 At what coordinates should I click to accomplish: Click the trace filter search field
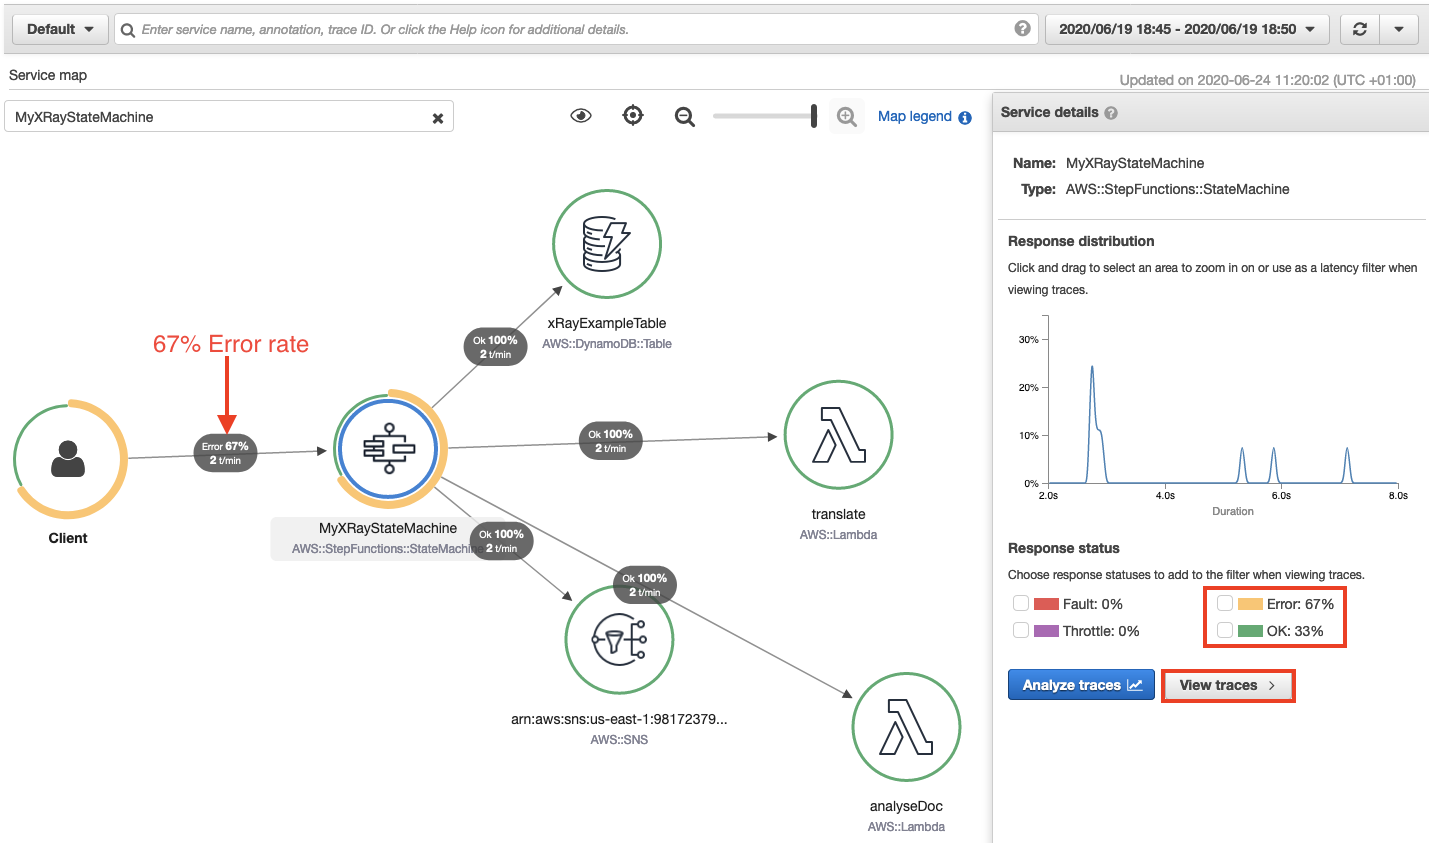click(575, 29)
